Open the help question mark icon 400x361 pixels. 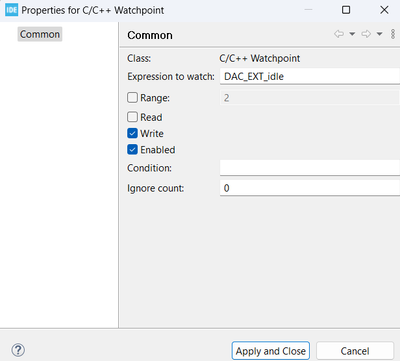pos(18,350)
